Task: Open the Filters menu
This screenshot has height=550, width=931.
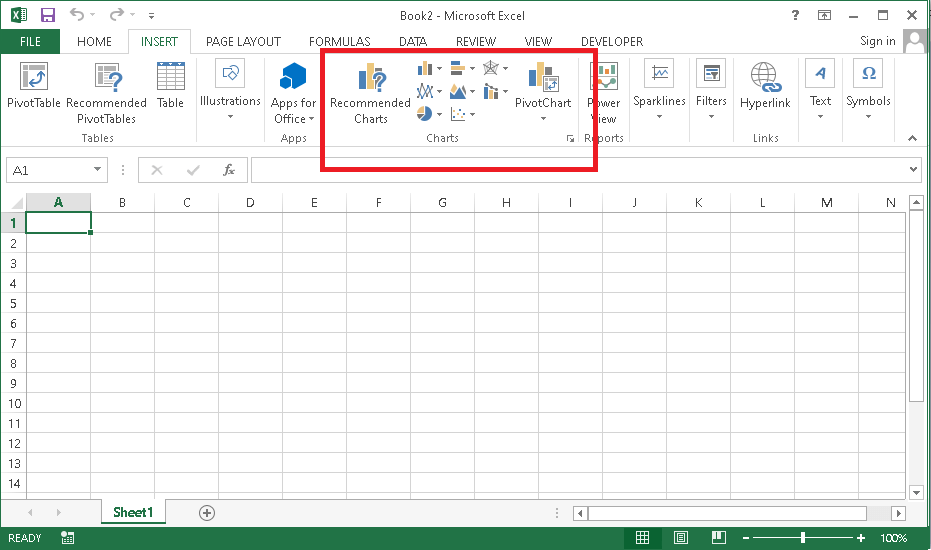Action: coord(711,90)
